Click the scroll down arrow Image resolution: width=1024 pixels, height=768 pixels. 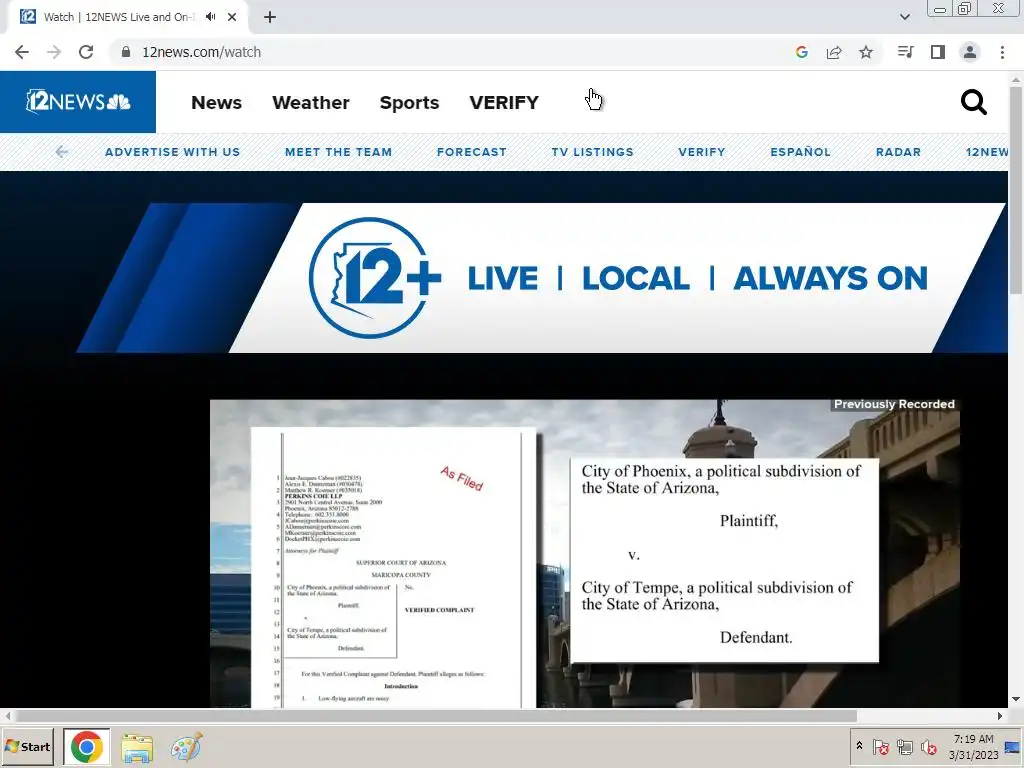(x=1016, y=699)
